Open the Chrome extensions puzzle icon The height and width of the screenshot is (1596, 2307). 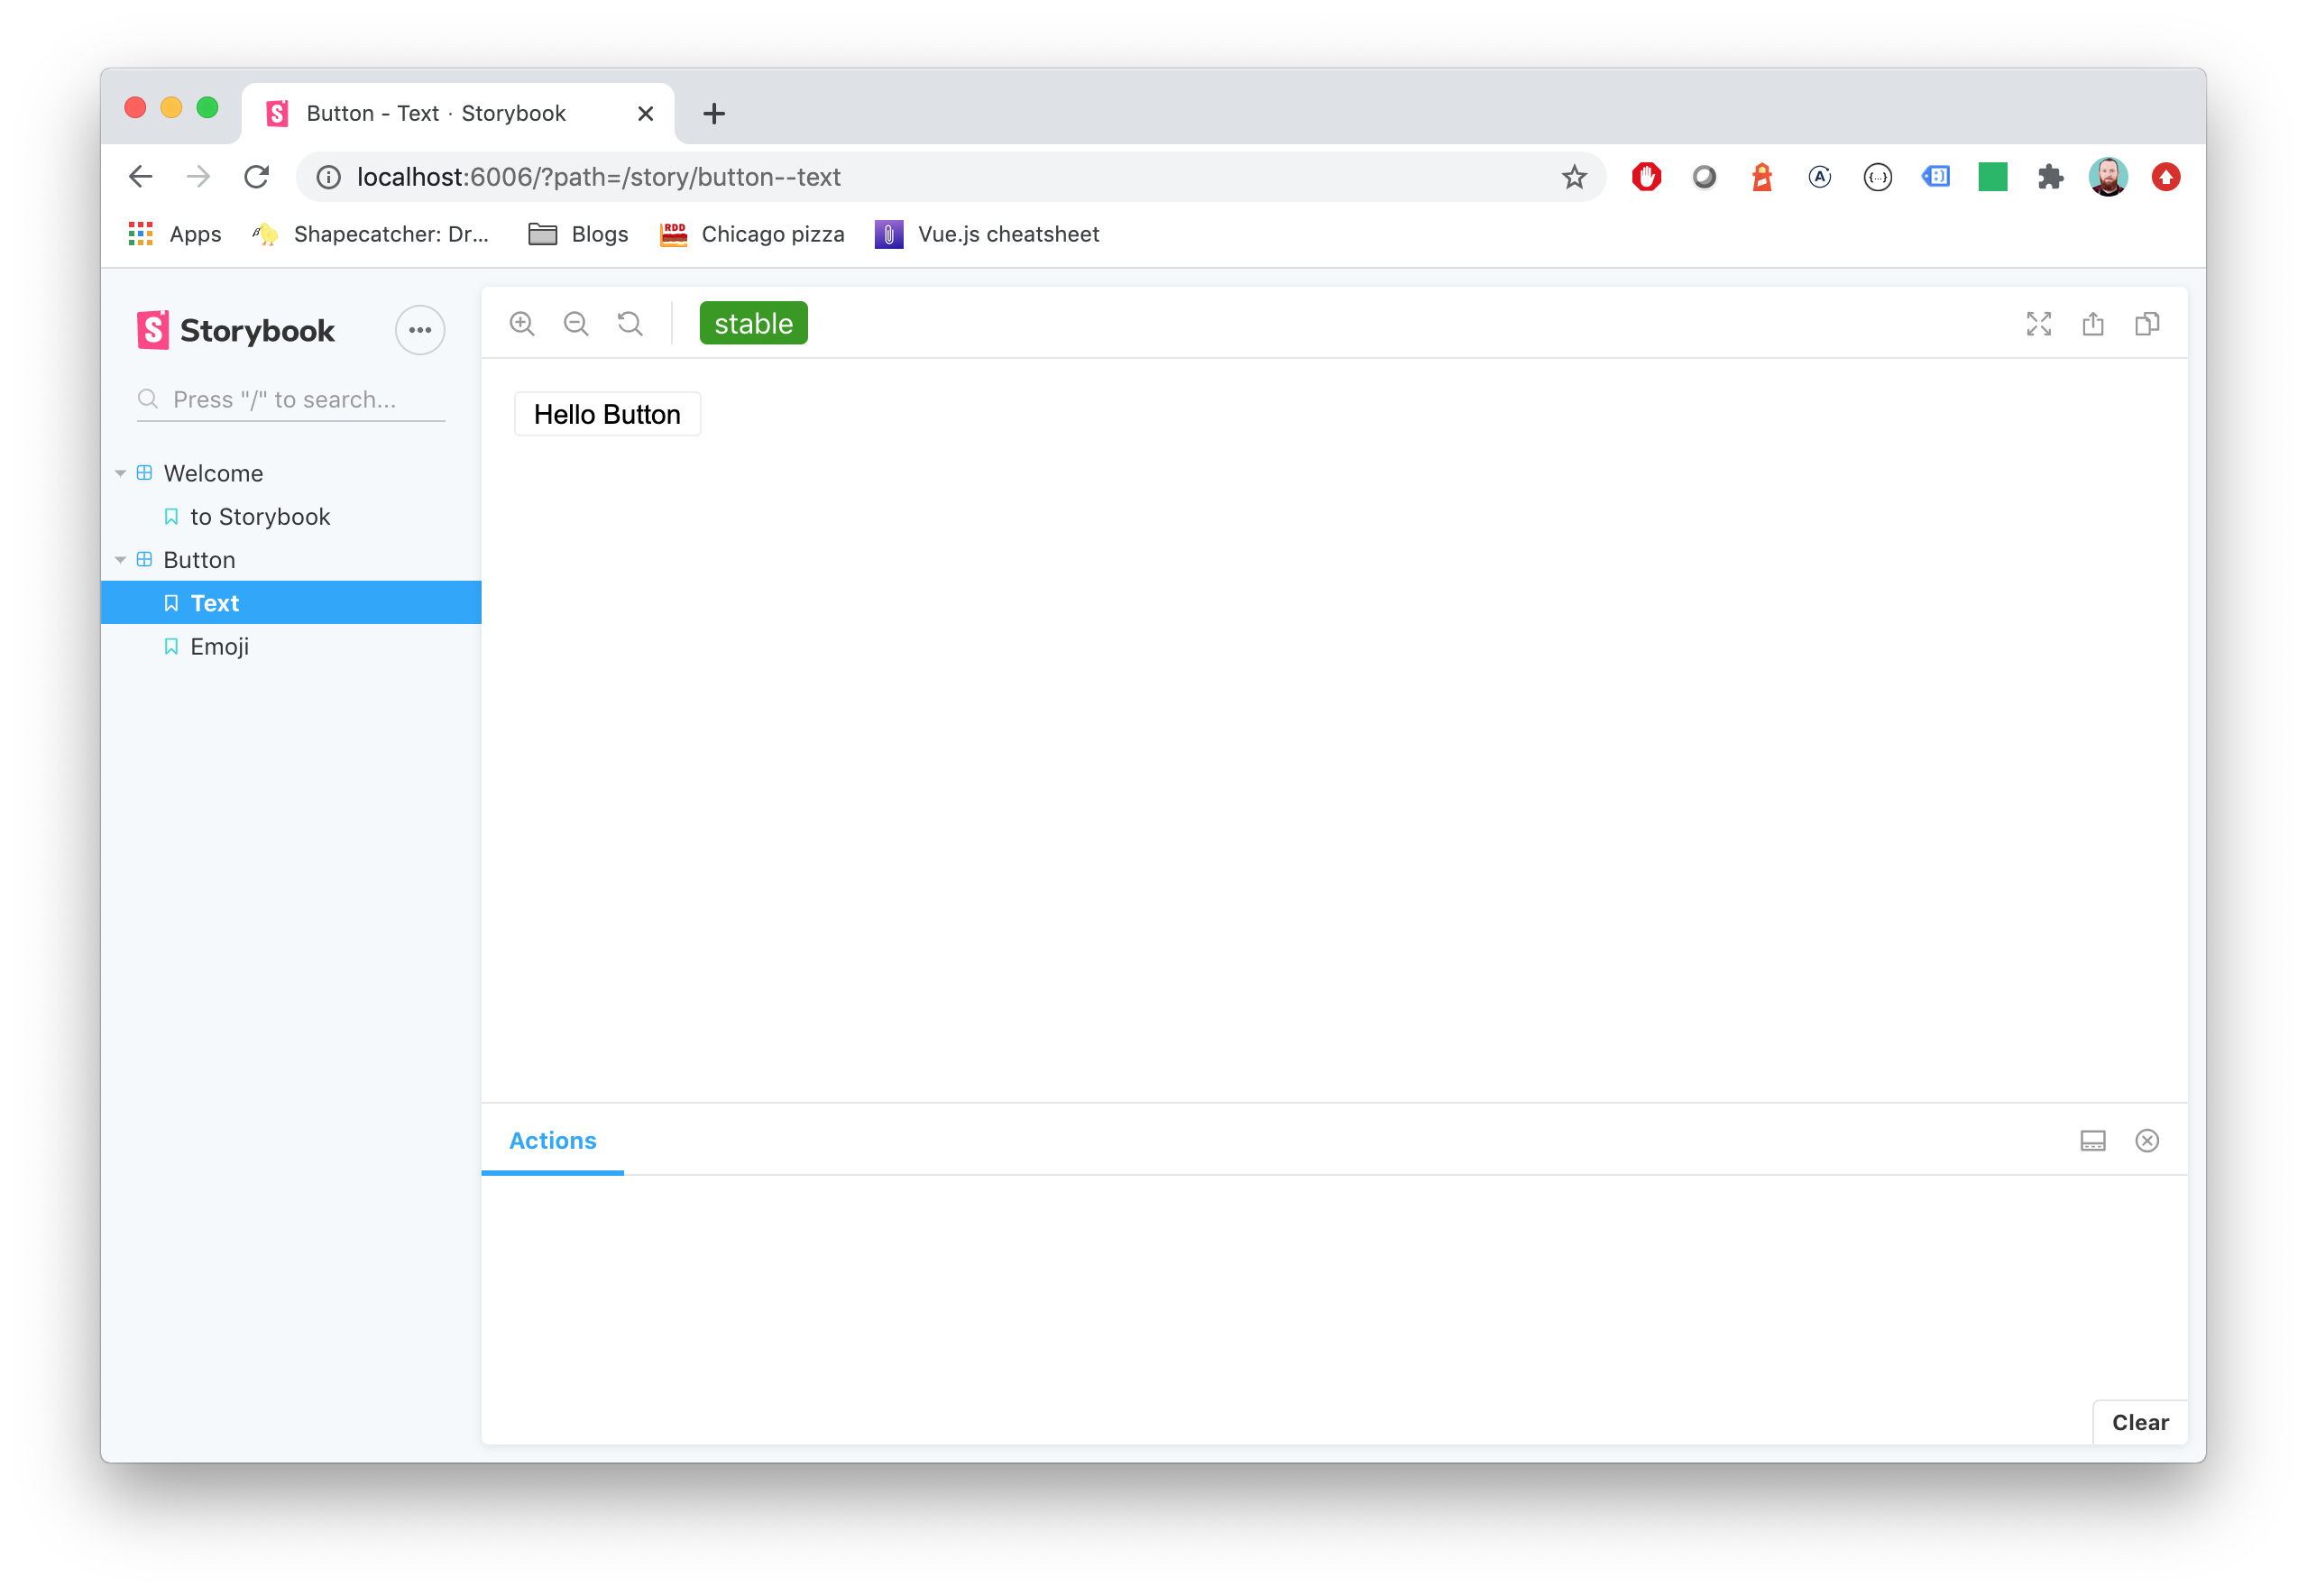click(2050, 177)
